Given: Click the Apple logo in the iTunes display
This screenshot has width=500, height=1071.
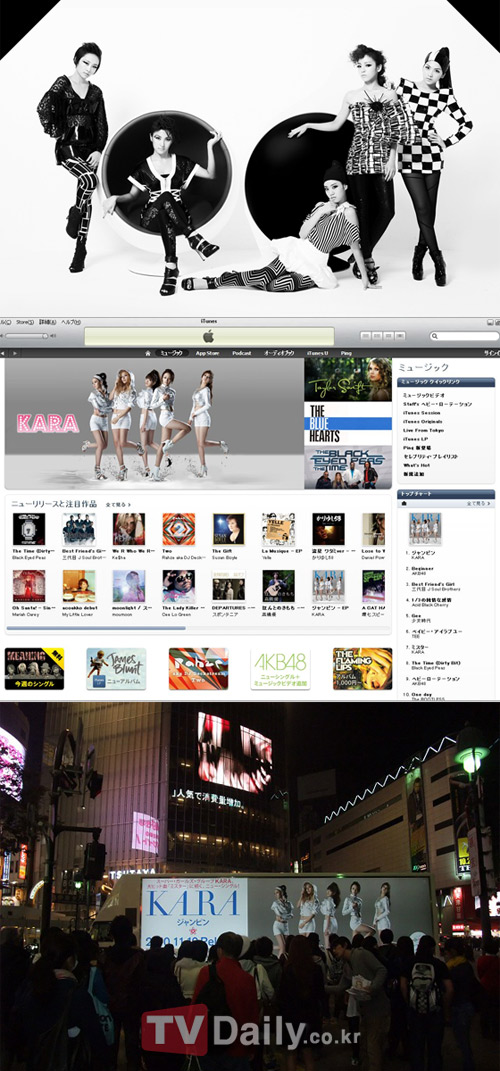Looking at the screenshot, I should point(209,336).
